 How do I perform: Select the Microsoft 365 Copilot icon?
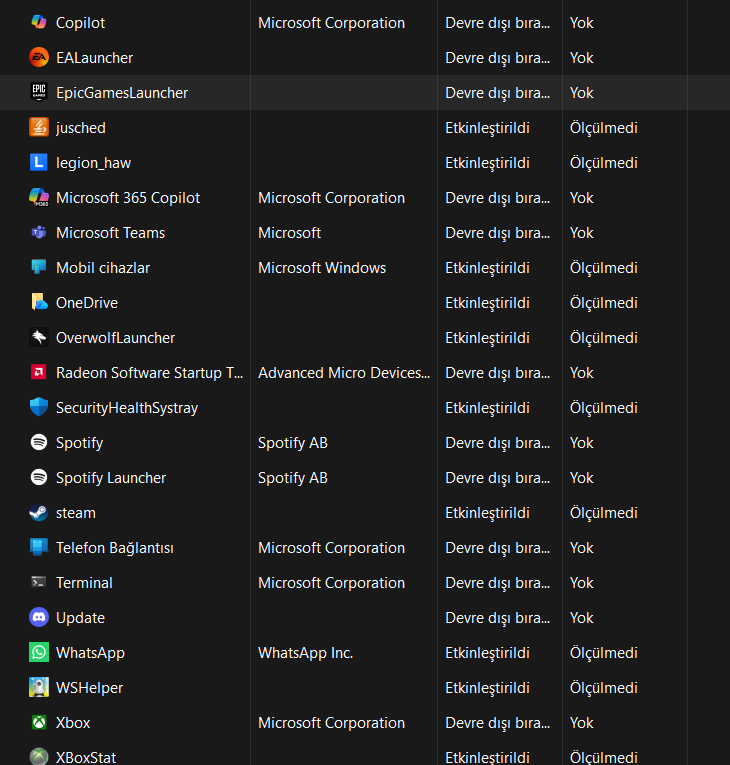pyautogui.click(x=39, y=198)
